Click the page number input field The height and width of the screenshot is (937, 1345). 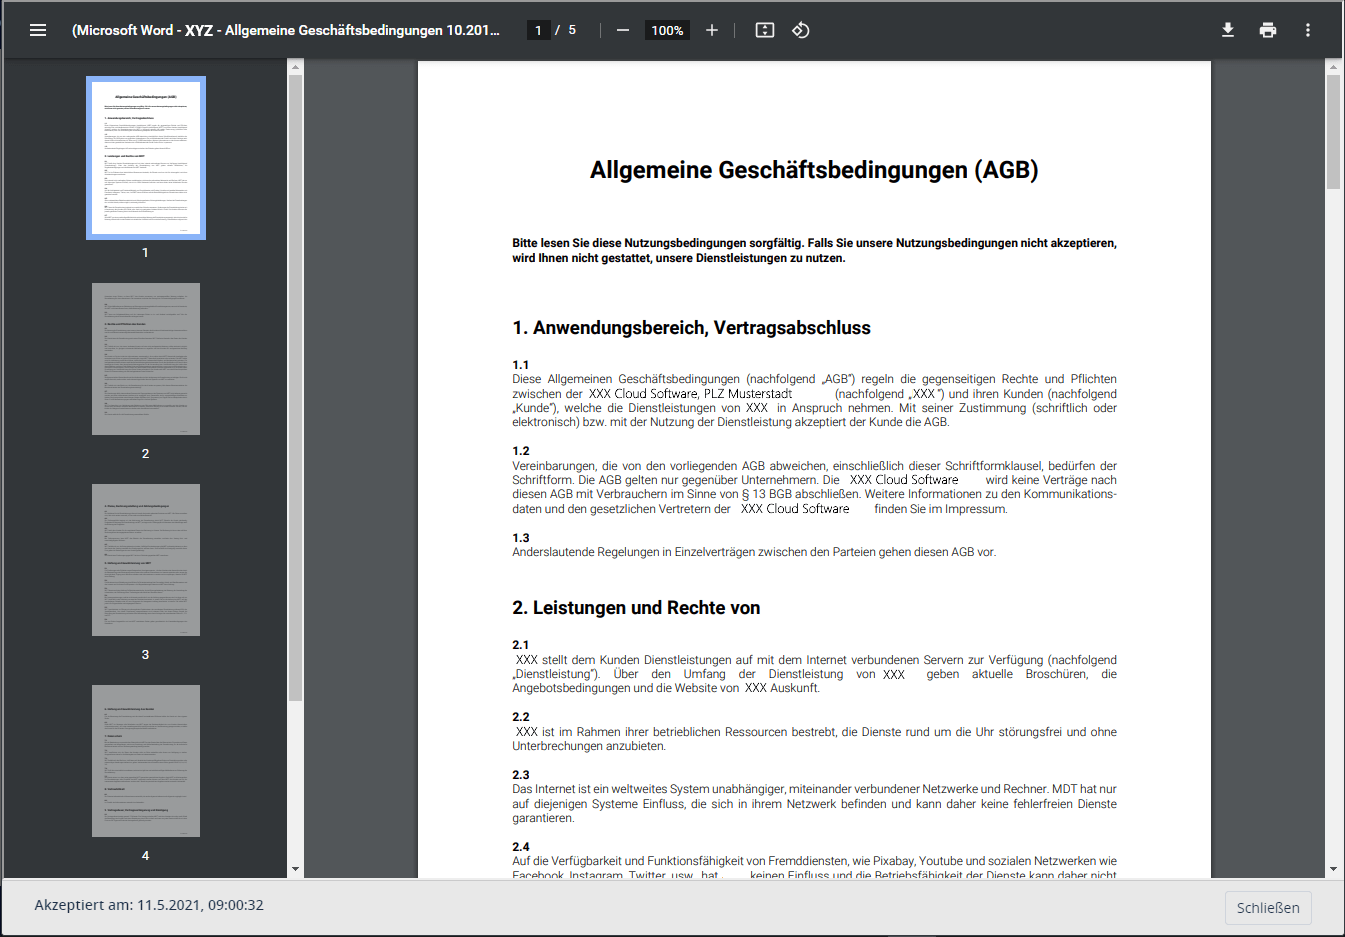click(x=538, y=30)
